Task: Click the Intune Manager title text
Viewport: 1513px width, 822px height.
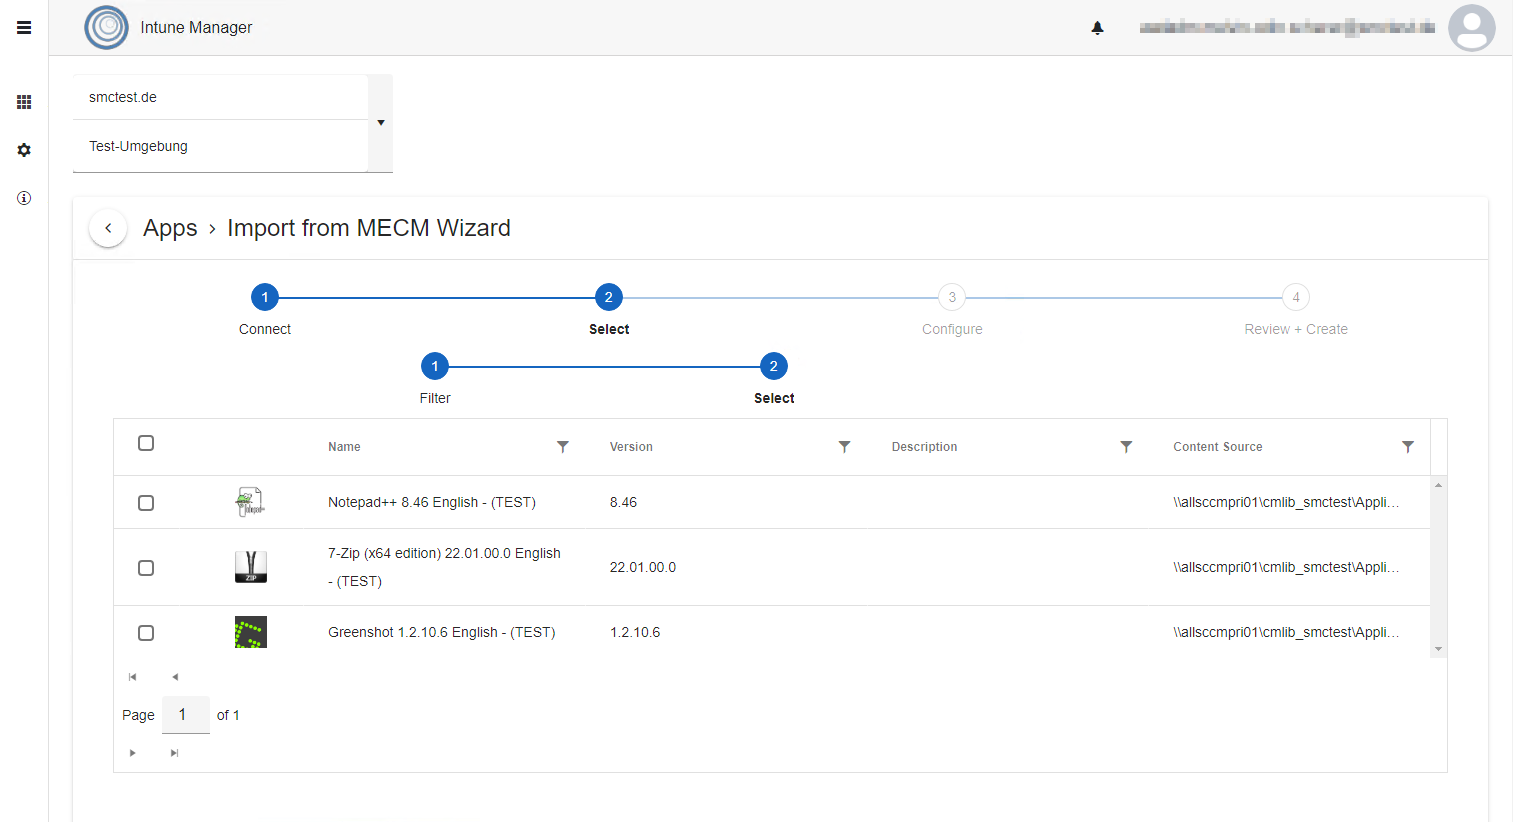Action: click(196, 28)
